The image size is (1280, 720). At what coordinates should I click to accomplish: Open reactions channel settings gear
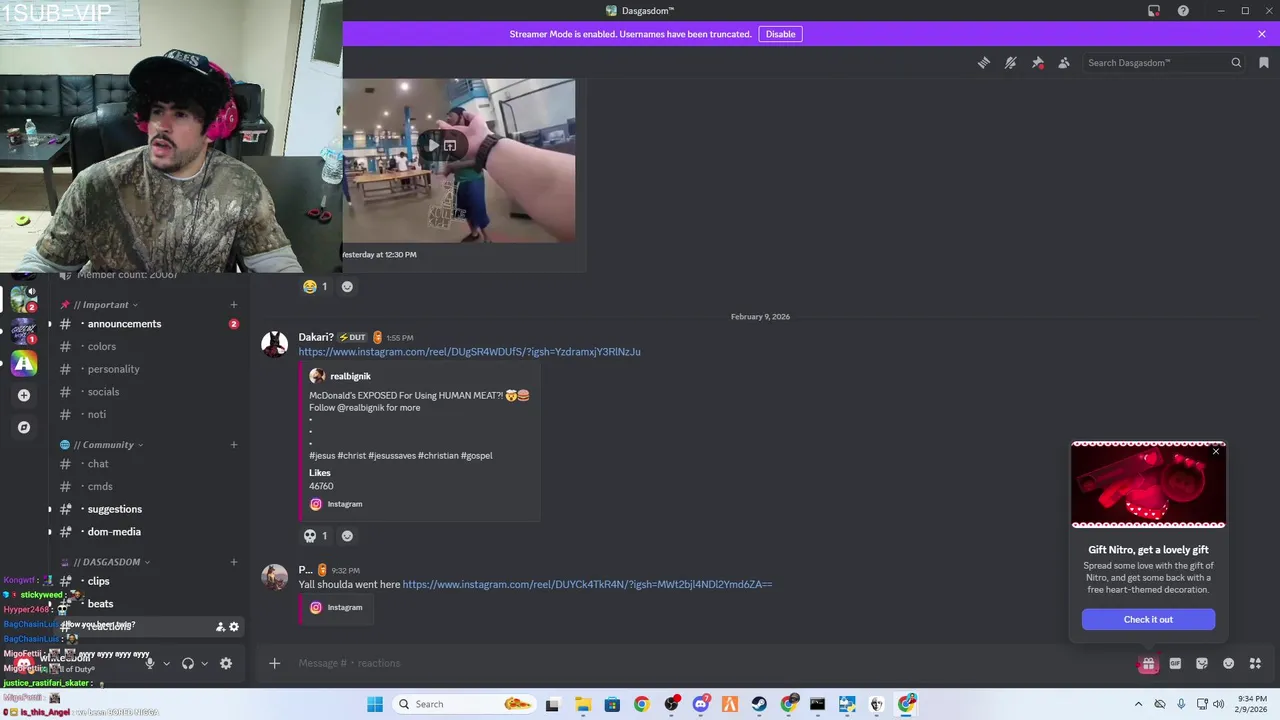pos(234,627)
